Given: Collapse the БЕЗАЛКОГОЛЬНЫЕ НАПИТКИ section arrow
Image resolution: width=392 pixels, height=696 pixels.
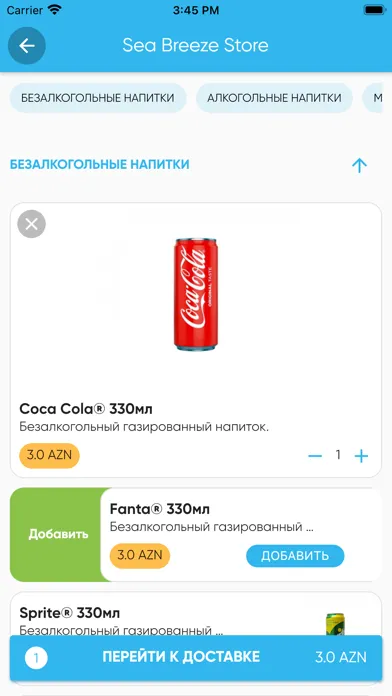Looking at the screenshot, I should point(359,166).
